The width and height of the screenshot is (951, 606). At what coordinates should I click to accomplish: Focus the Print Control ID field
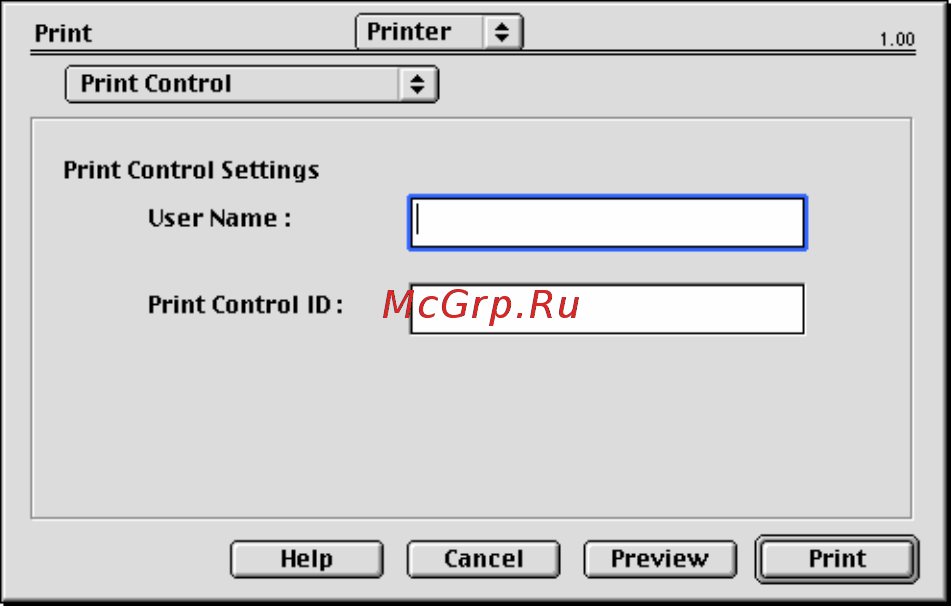click(607, 309)
